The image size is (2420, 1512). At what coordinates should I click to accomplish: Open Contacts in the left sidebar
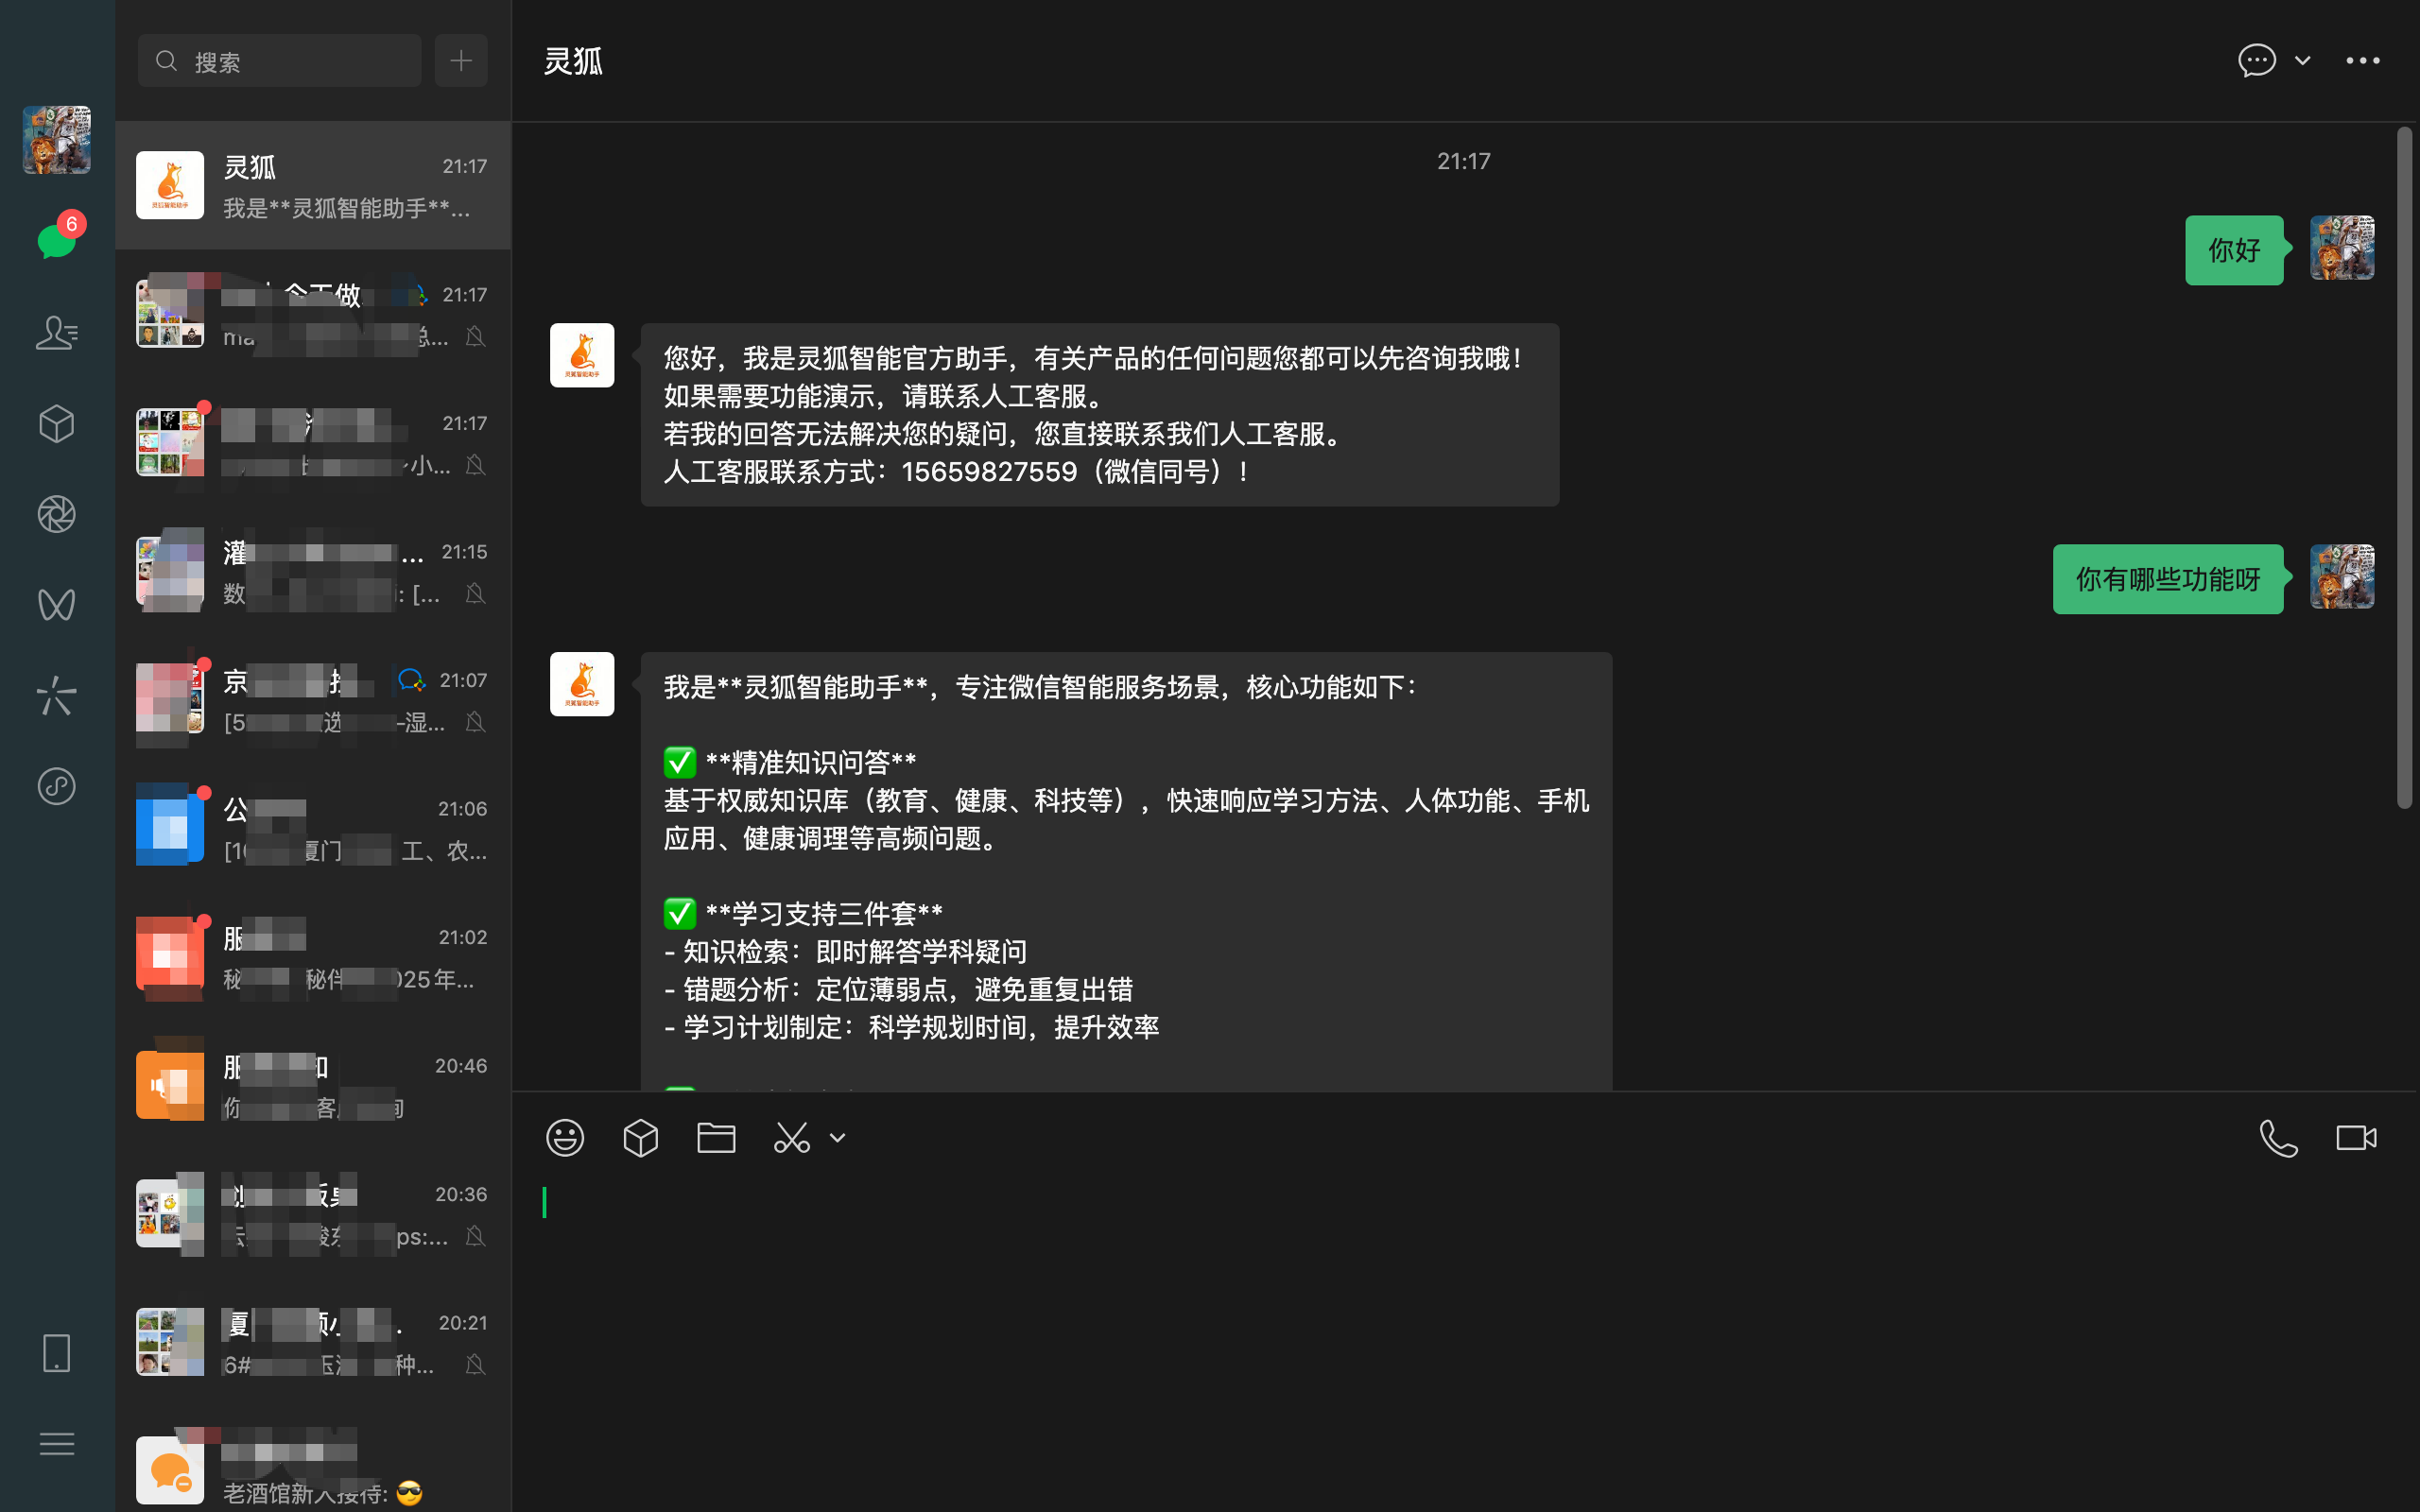[x=56, y=332]
